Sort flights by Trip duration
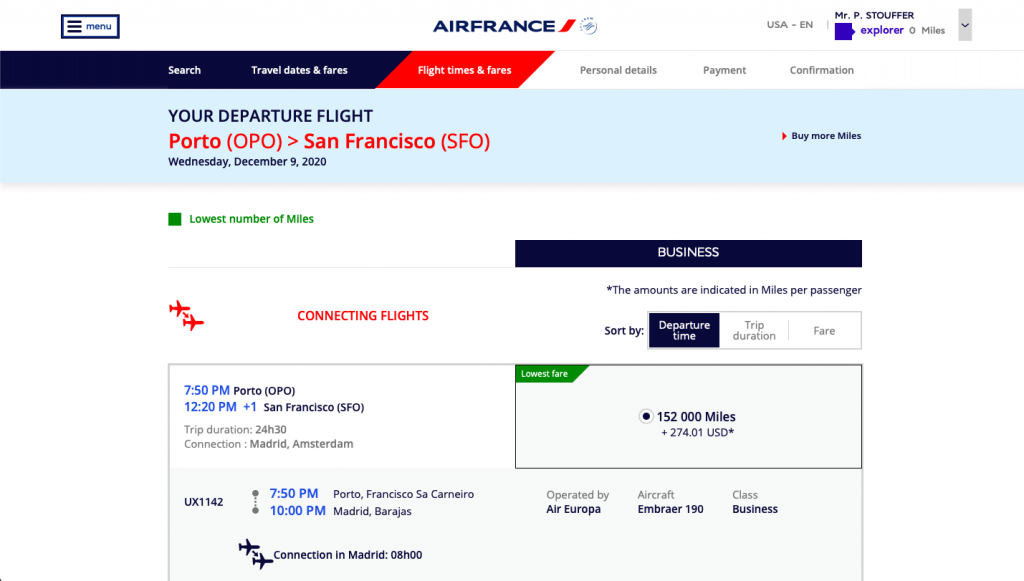This screenshot has height=581, width=1024. (x=754, y=330)
